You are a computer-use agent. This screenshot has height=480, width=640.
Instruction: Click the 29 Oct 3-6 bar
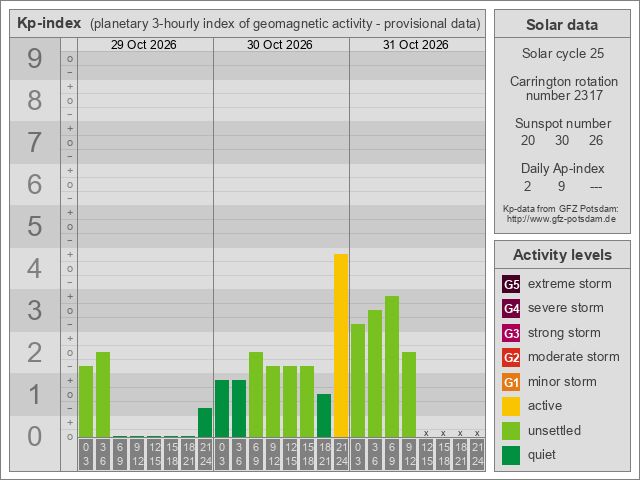[x=103, y=394]
